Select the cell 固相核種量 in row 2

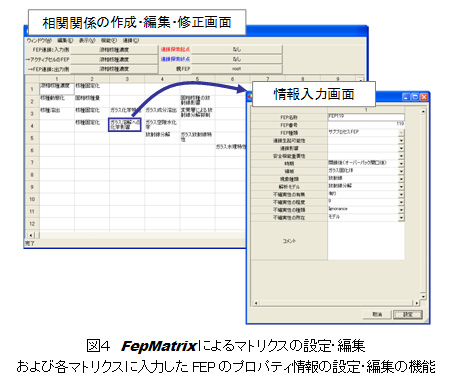92,101
